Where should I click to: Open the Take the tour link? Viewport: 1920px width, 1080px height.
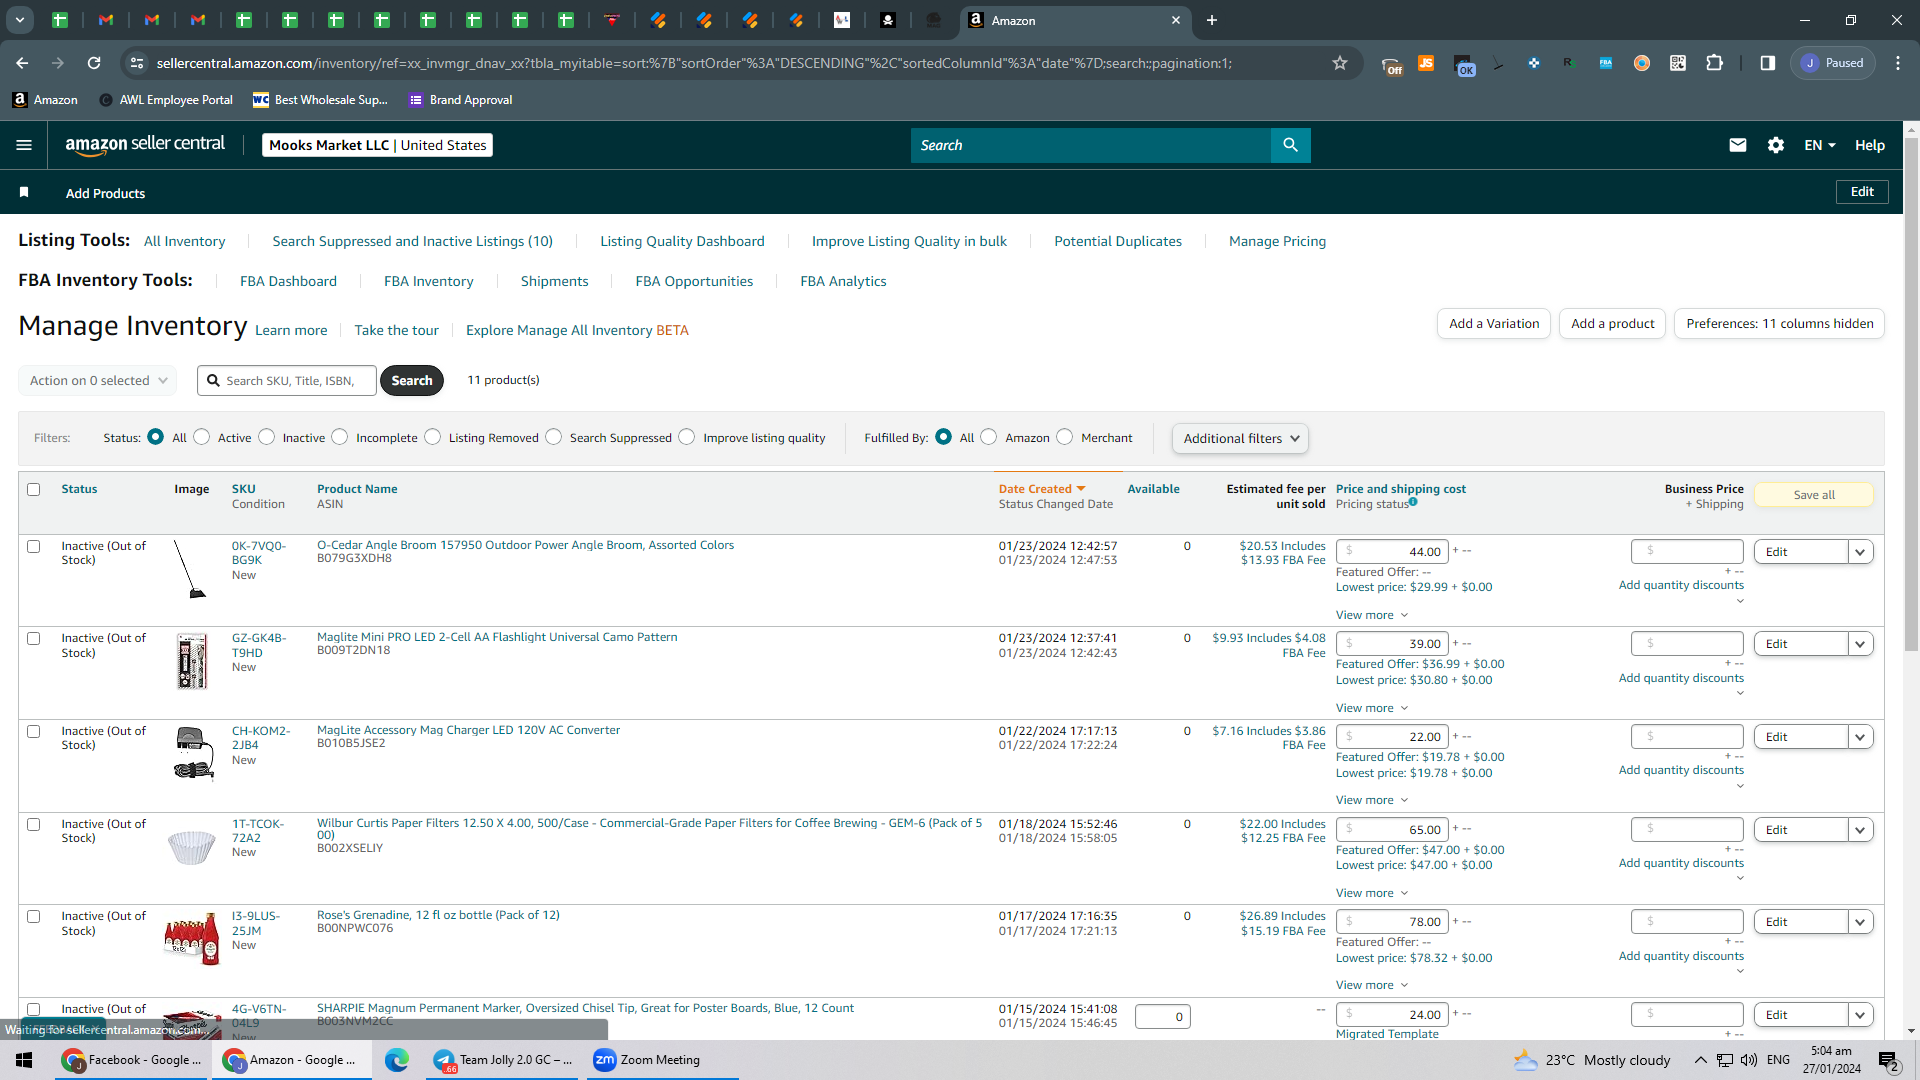click(x=396, y=330)
